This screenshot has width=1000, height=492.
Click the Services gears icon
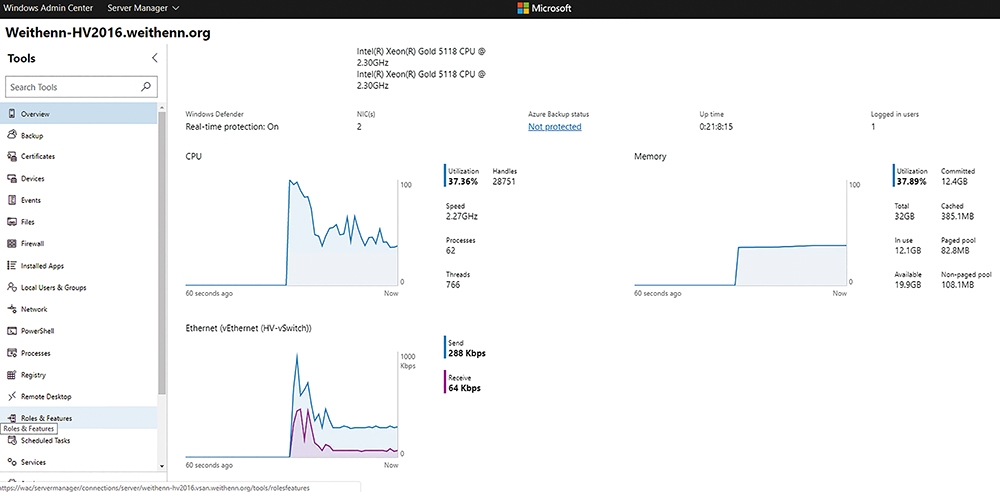point(11,462)
